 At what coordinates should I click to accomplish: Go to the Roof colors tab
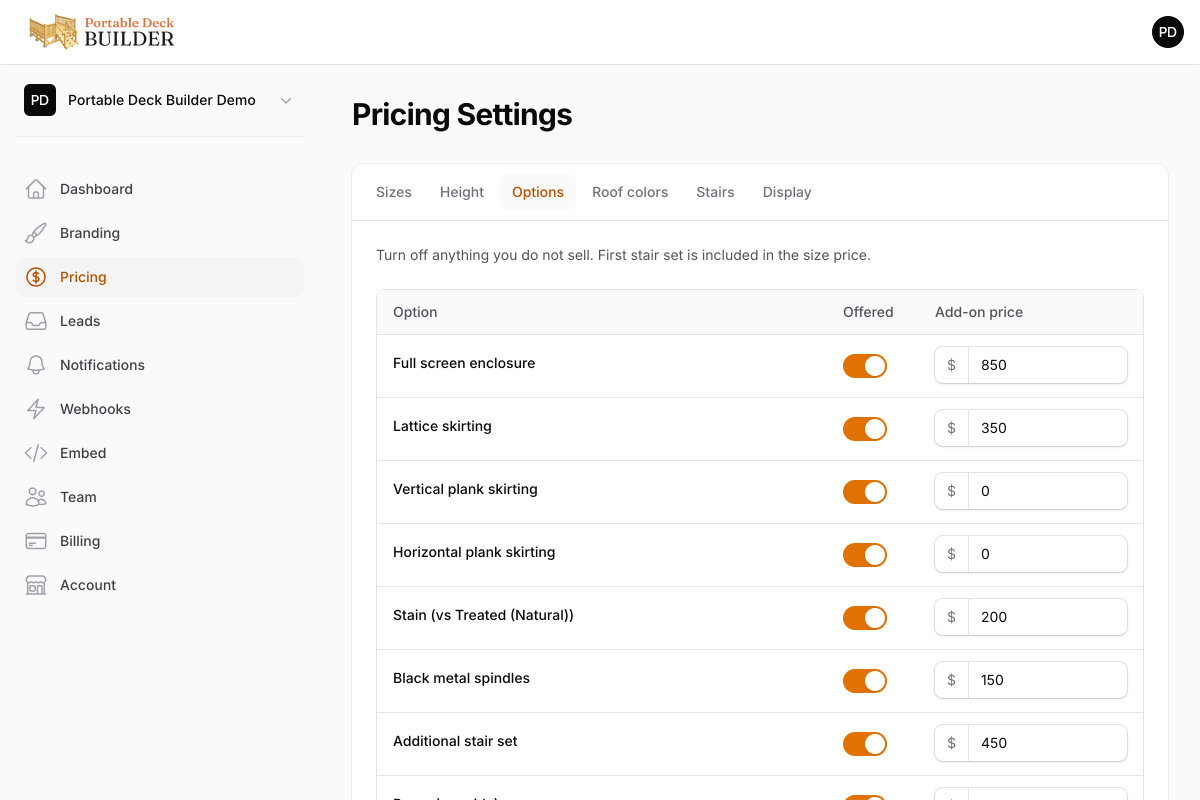(630, 192)
